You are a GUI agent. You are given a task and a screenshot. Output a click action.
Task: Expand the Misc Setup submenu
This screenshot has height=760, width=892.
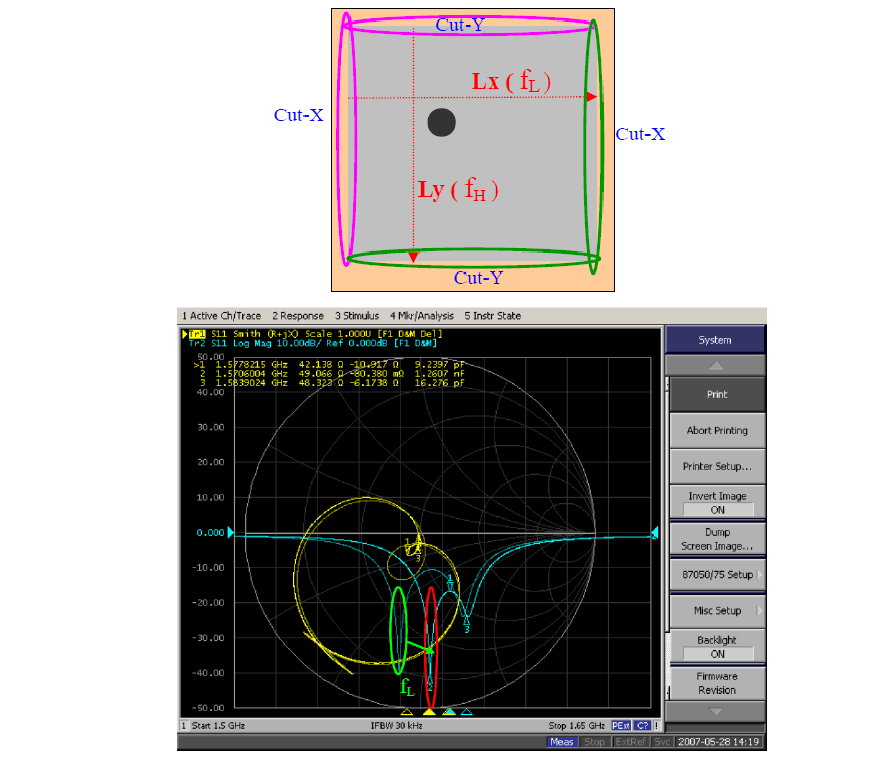716,611
